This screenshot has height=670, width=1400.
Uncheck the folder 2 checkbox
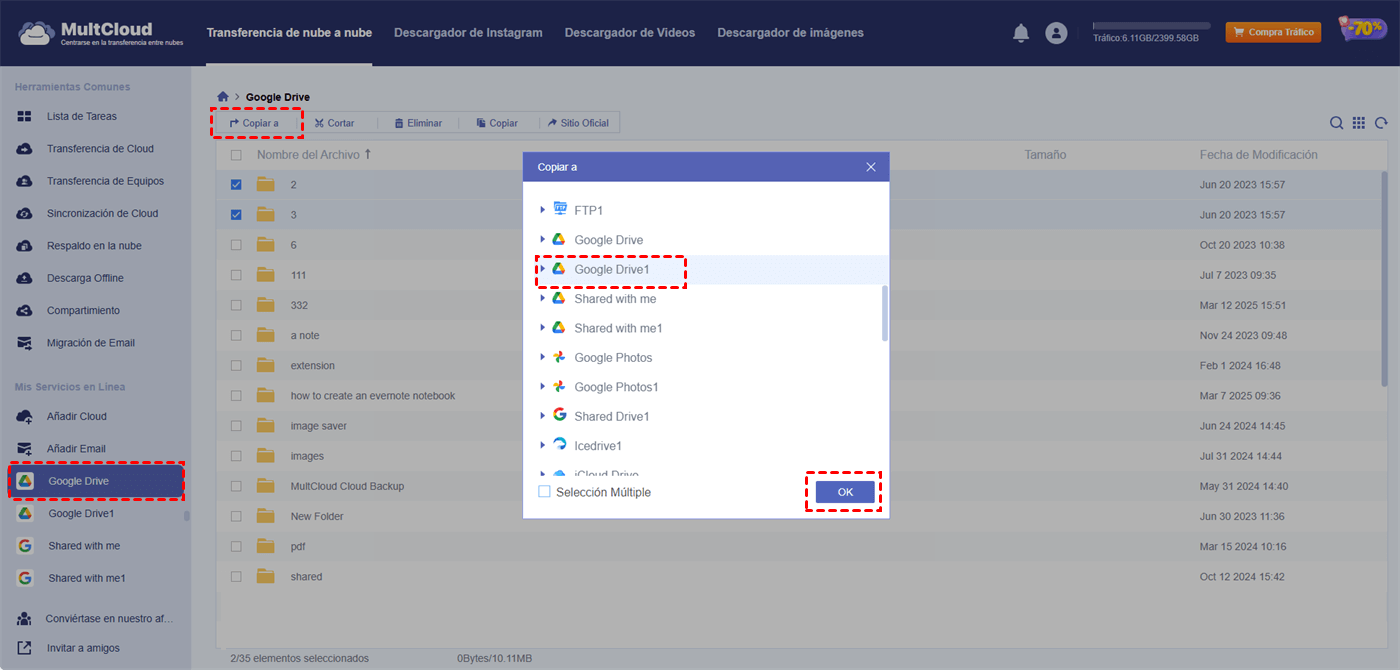click(x=236, y=185)
